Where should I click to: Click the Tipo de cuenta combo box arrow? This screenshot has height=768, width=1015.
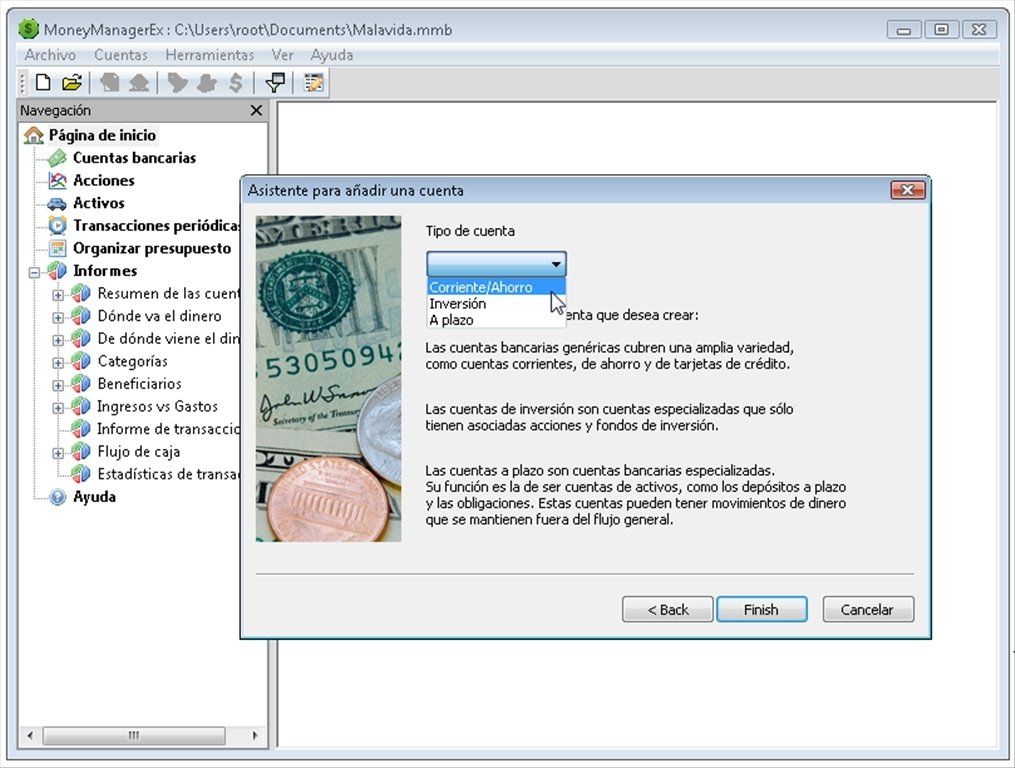(555, 264)
